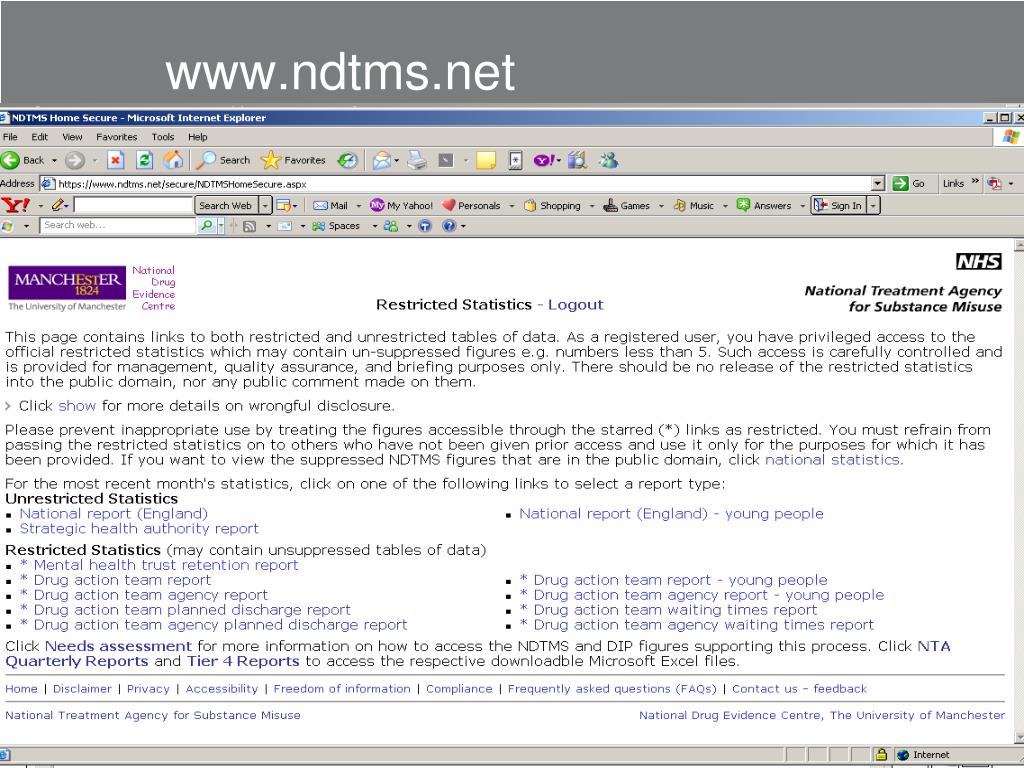Open the Tools menu
1024x768 pixels.
(x=163, y=137)
